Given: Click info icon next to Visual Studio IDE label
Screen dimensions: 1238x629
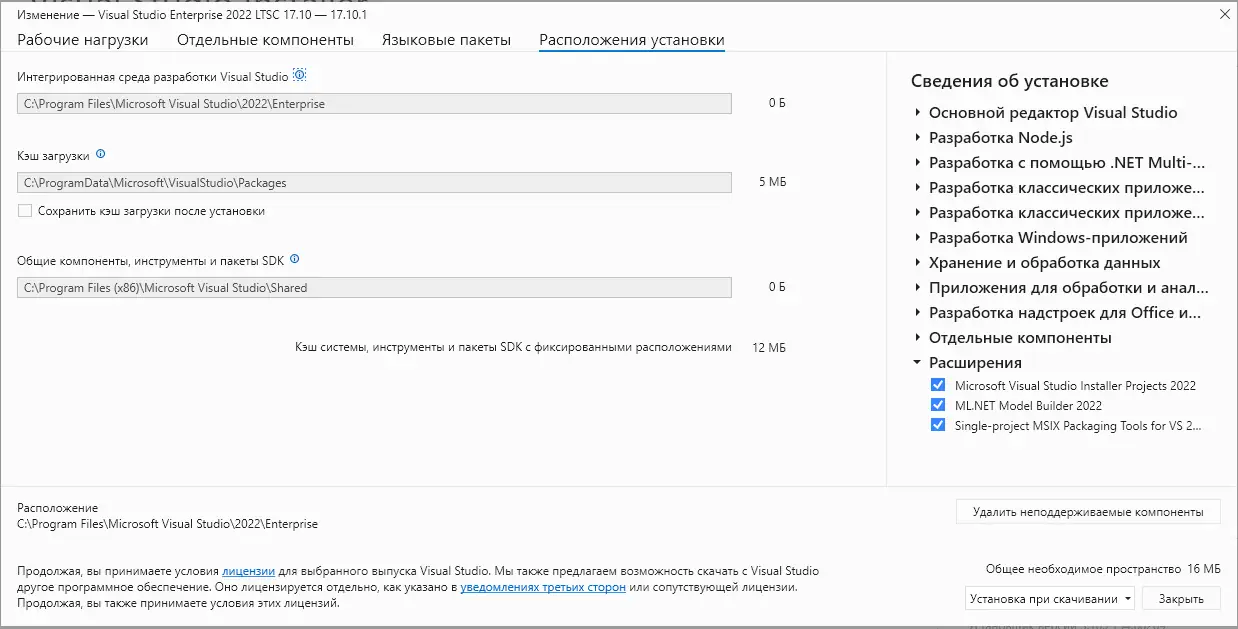Looking at the screenshot, I should coord(299,76).
